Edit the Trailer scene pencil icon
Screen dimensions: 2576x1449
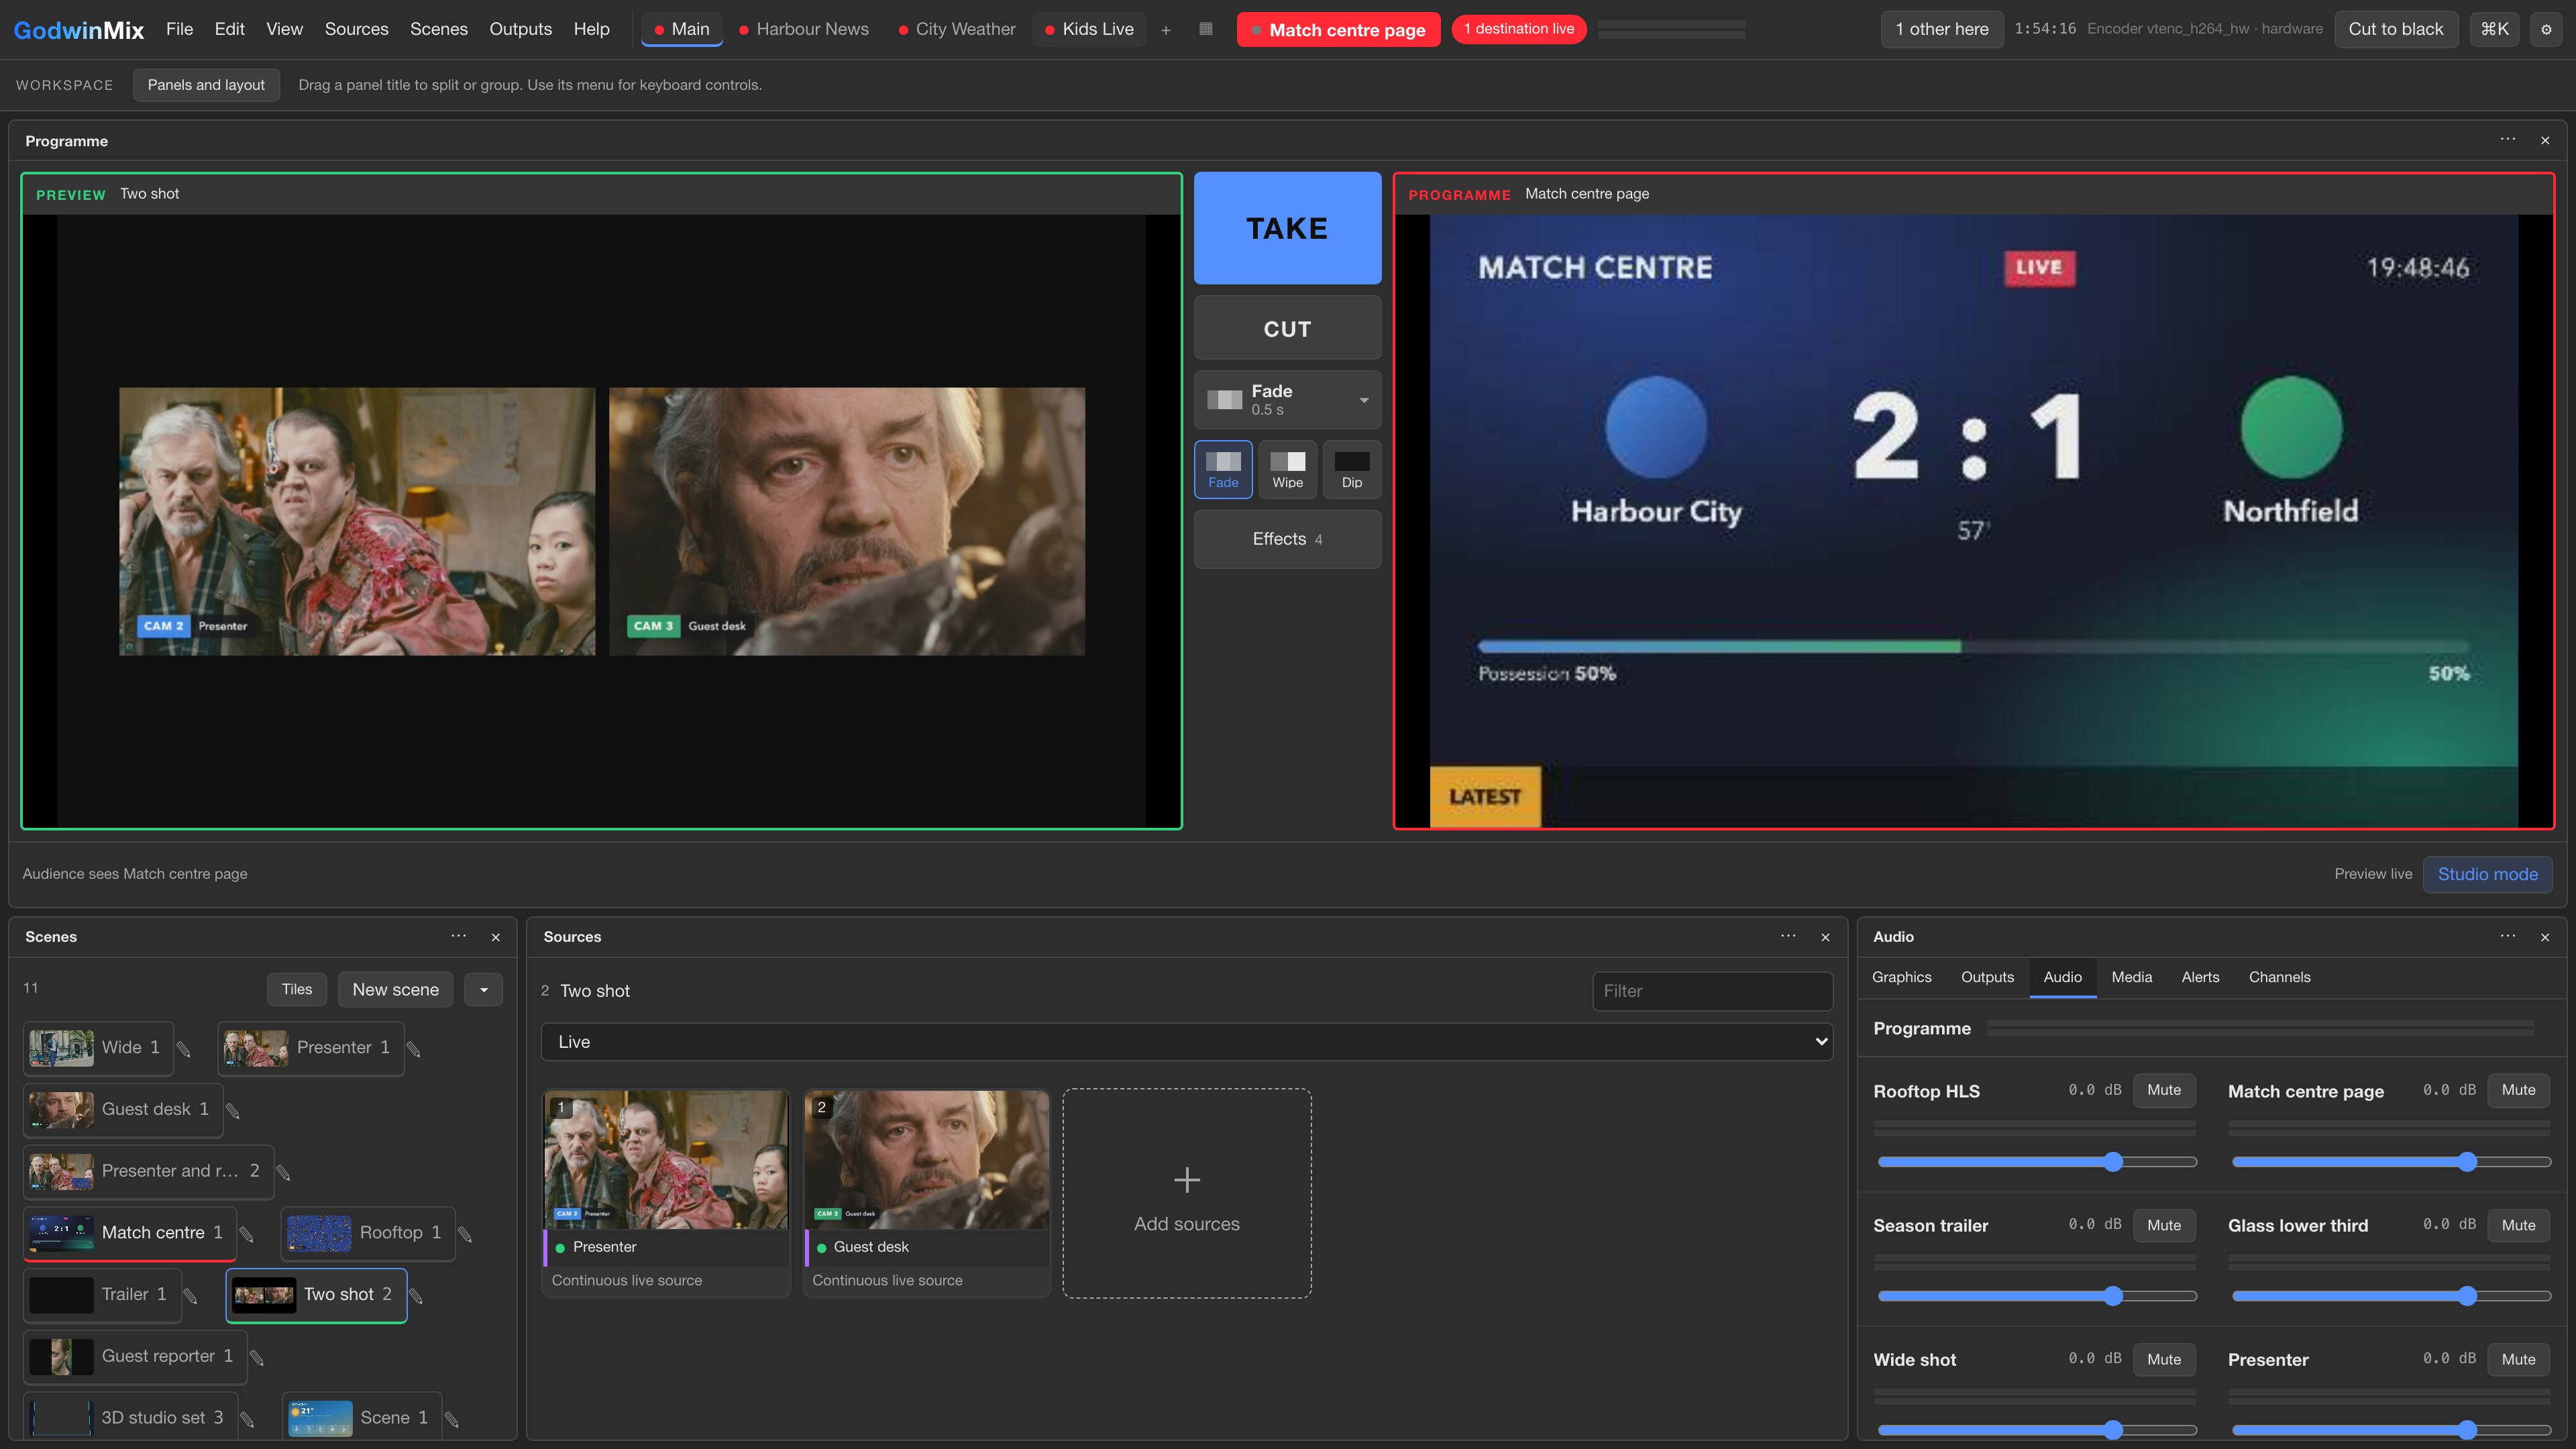coord(191,1296)
